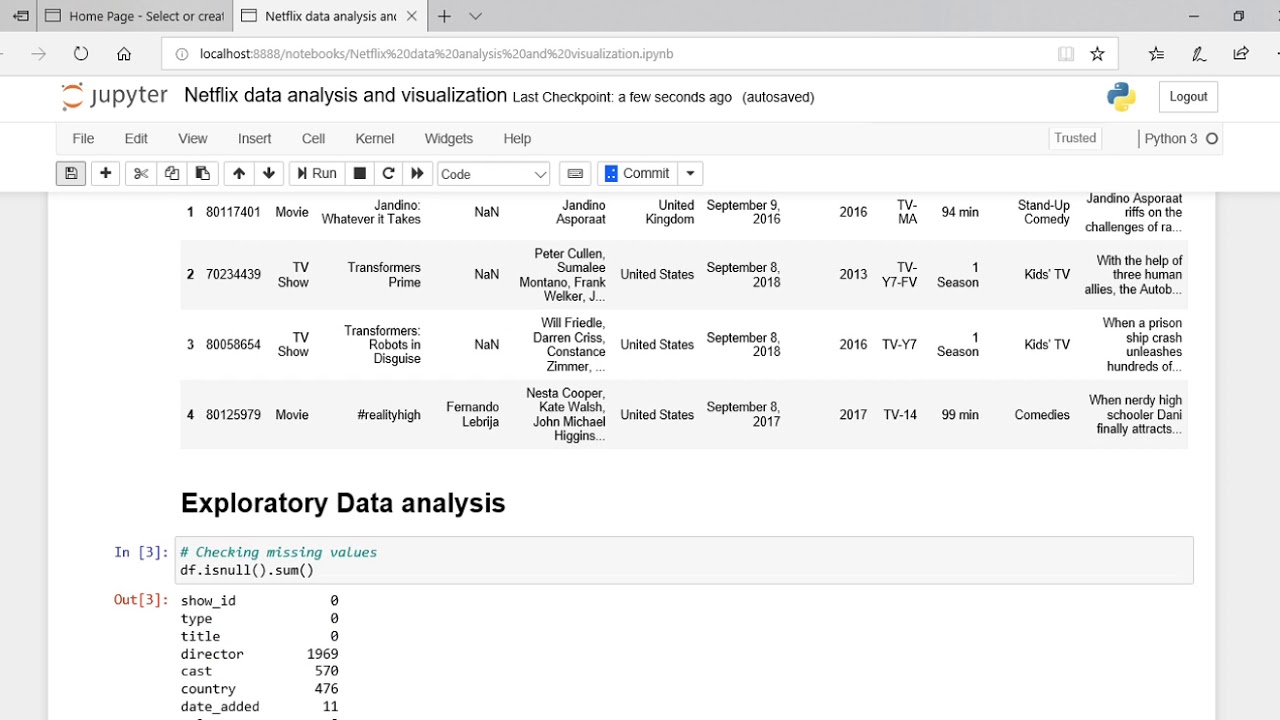Image resolution: width=1280 pixels, height=720 pixels.
Task: Open the Help menu
Action: [x=517, y=138]
